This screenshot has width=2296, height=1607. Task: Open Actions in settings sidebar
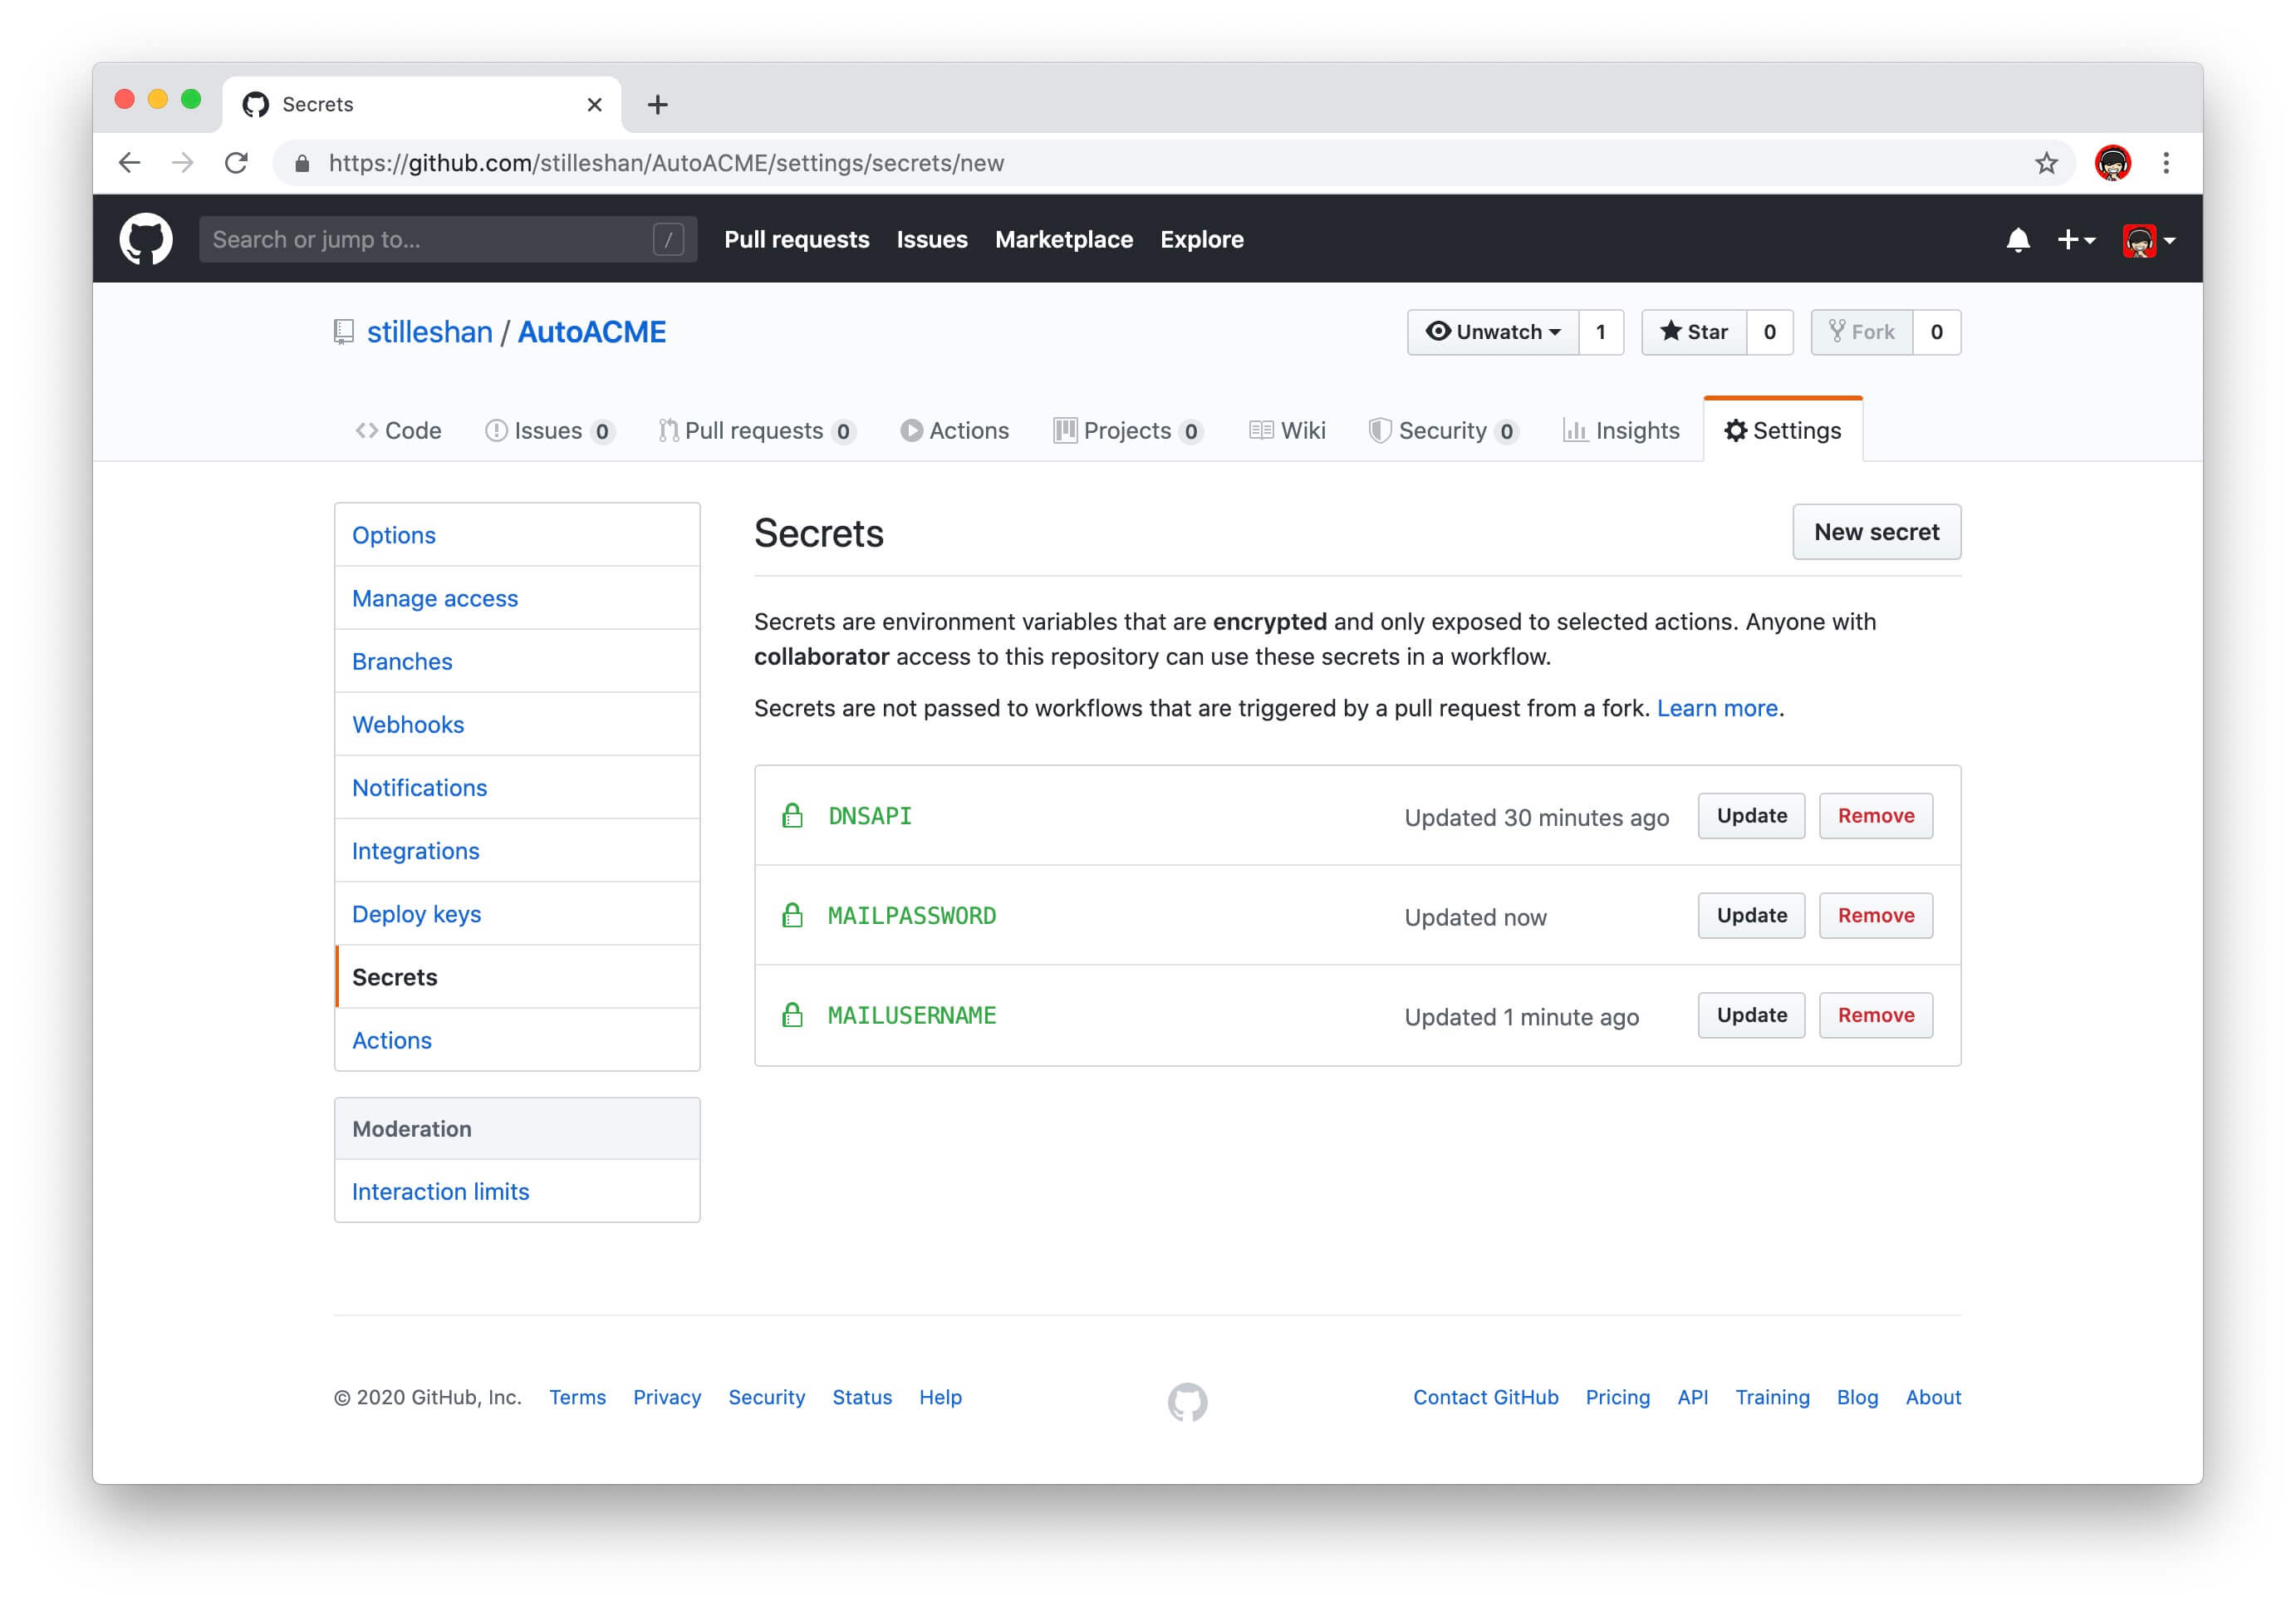coord(517,1040)
